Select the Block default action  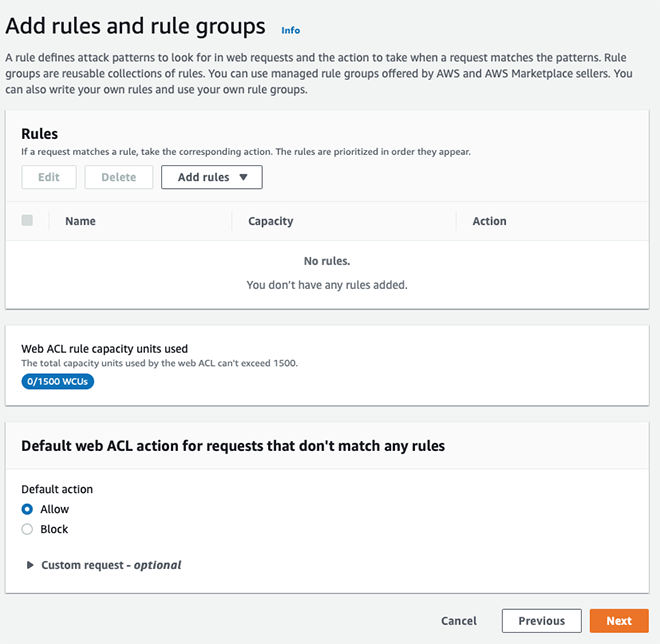coord(27,529)
